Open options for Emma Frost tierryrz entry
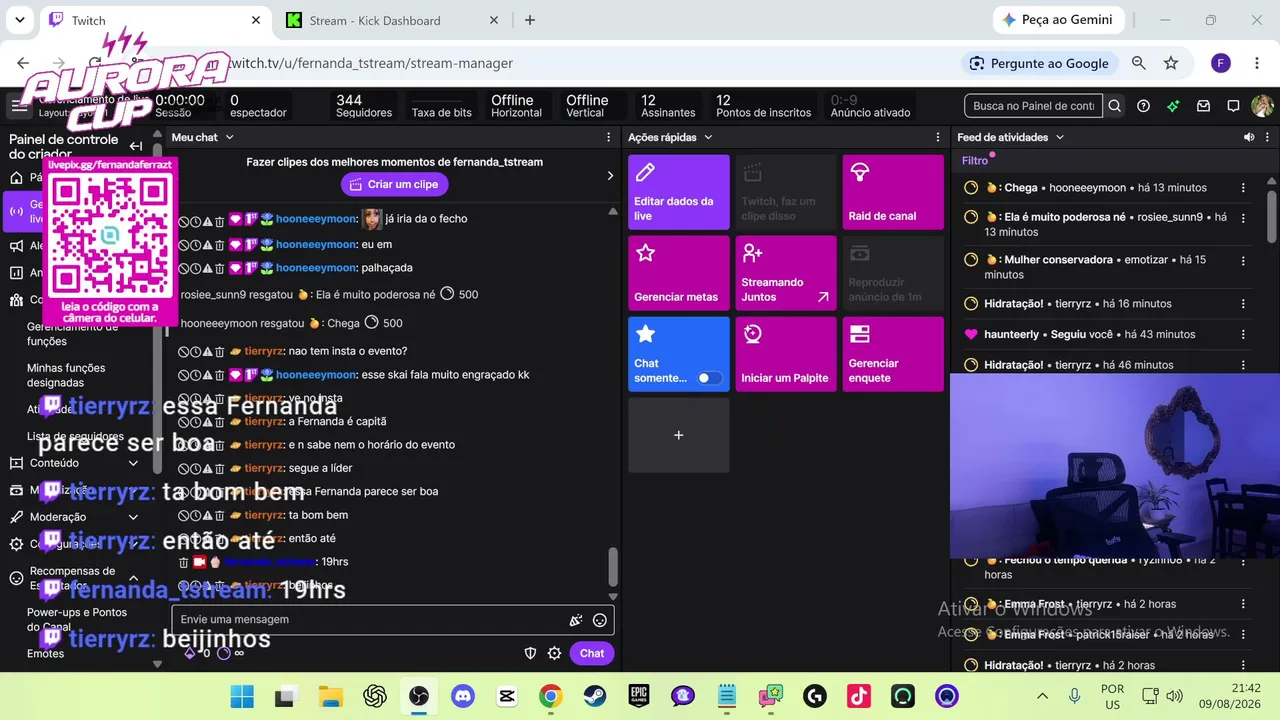This screenshot has width=1280, height=720. coord(1243,604)
